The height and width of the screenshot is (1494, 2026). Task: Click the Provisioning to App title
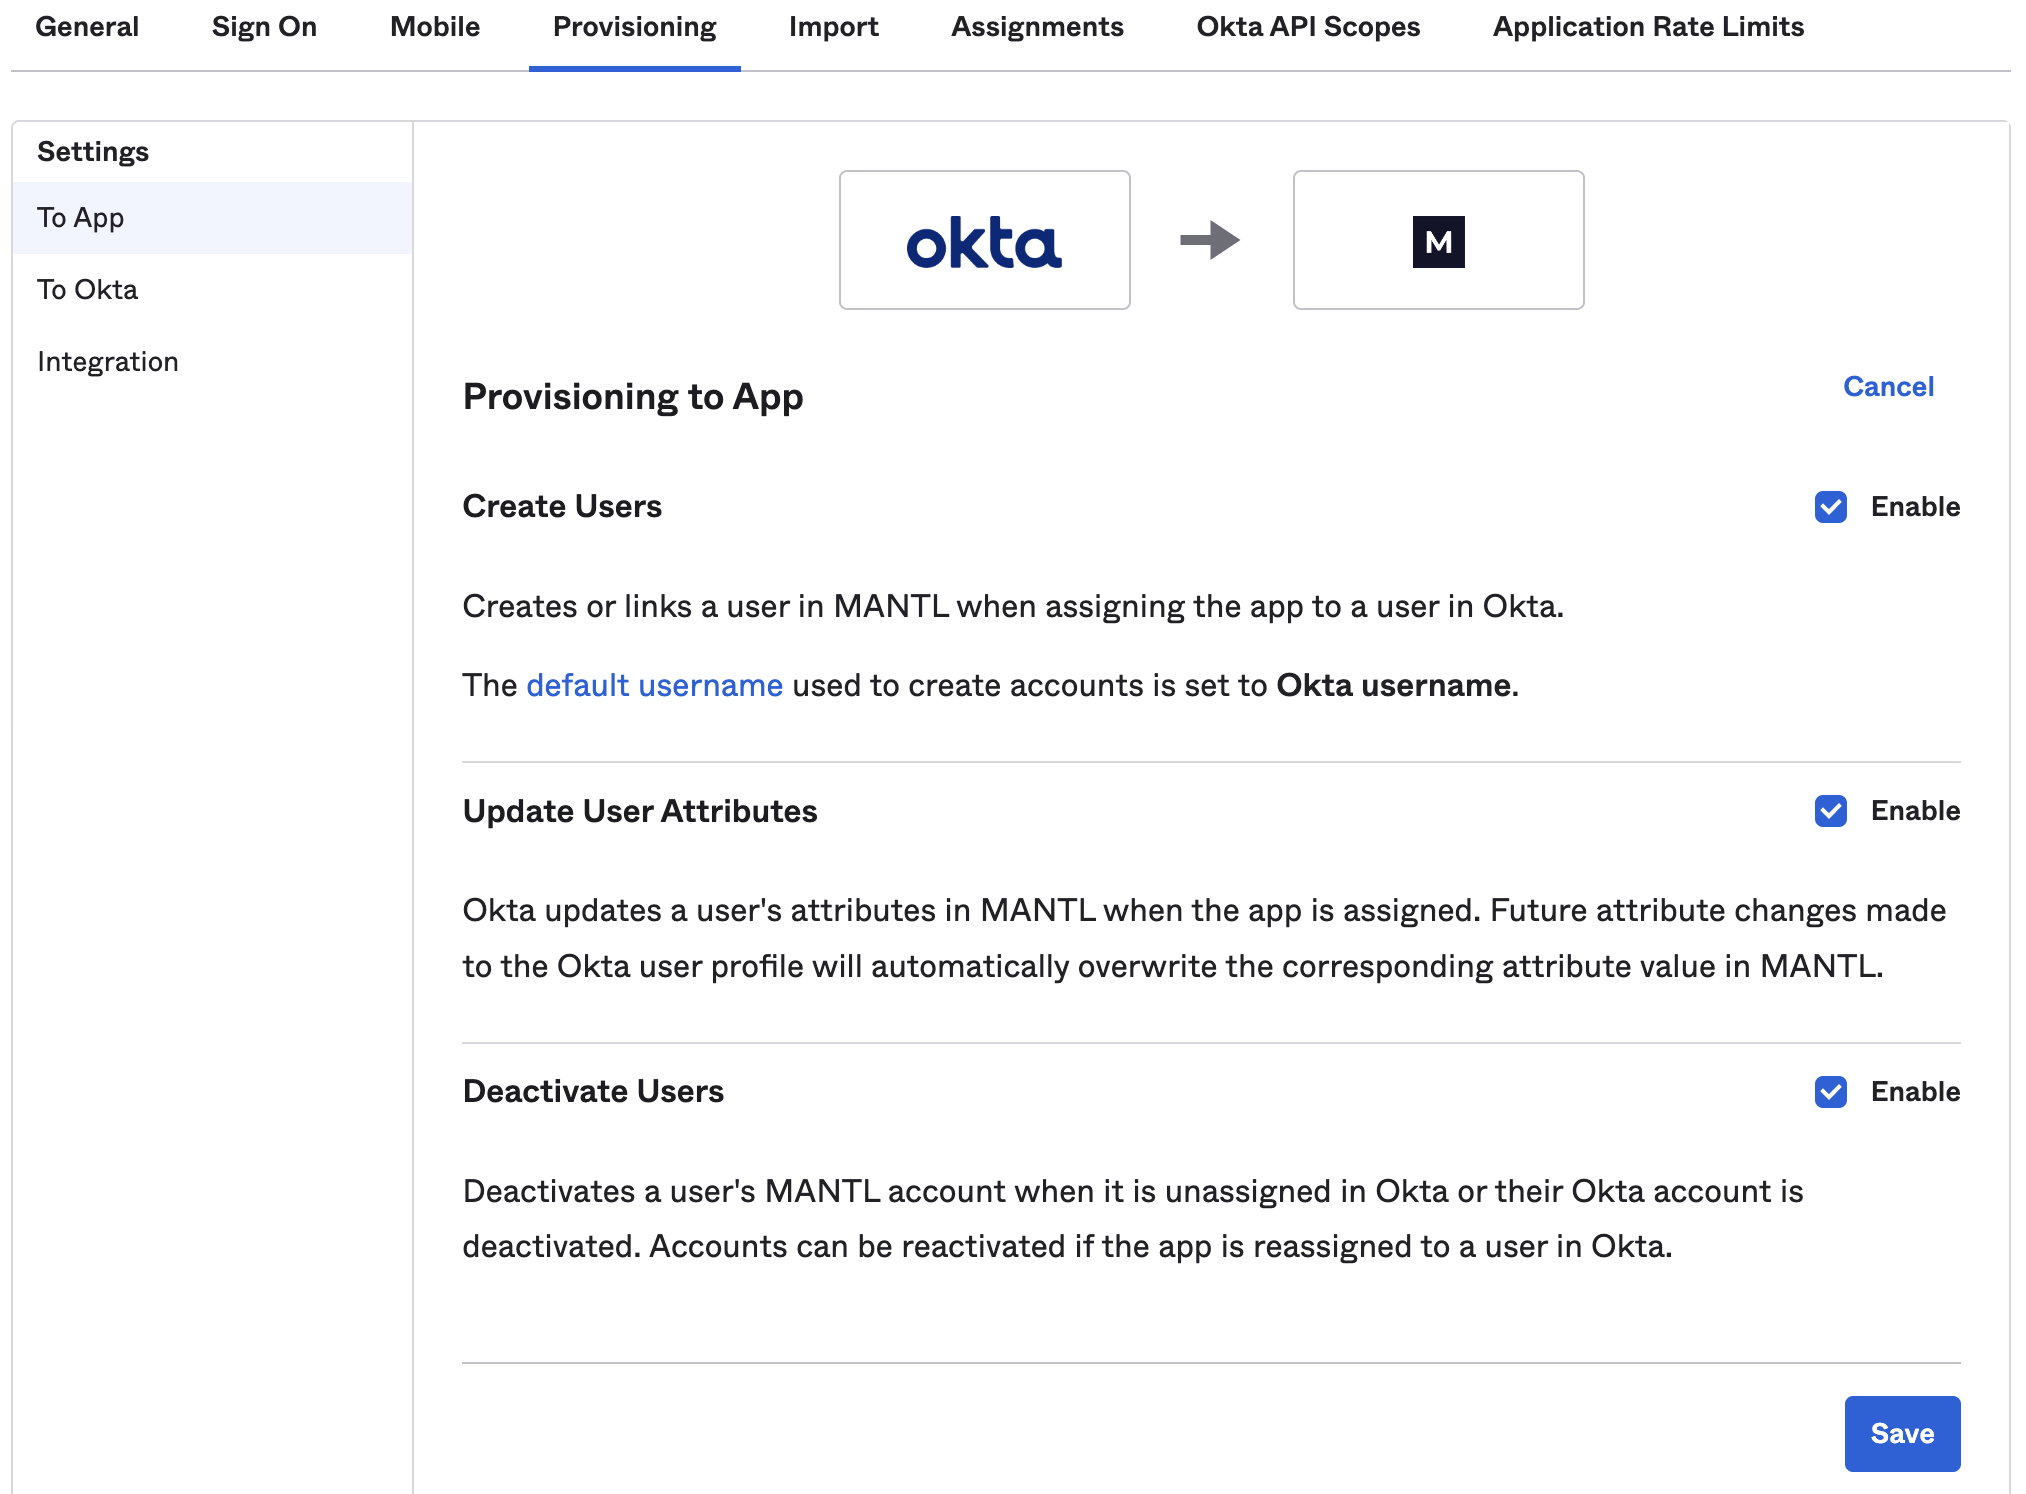tap(633, 397)
